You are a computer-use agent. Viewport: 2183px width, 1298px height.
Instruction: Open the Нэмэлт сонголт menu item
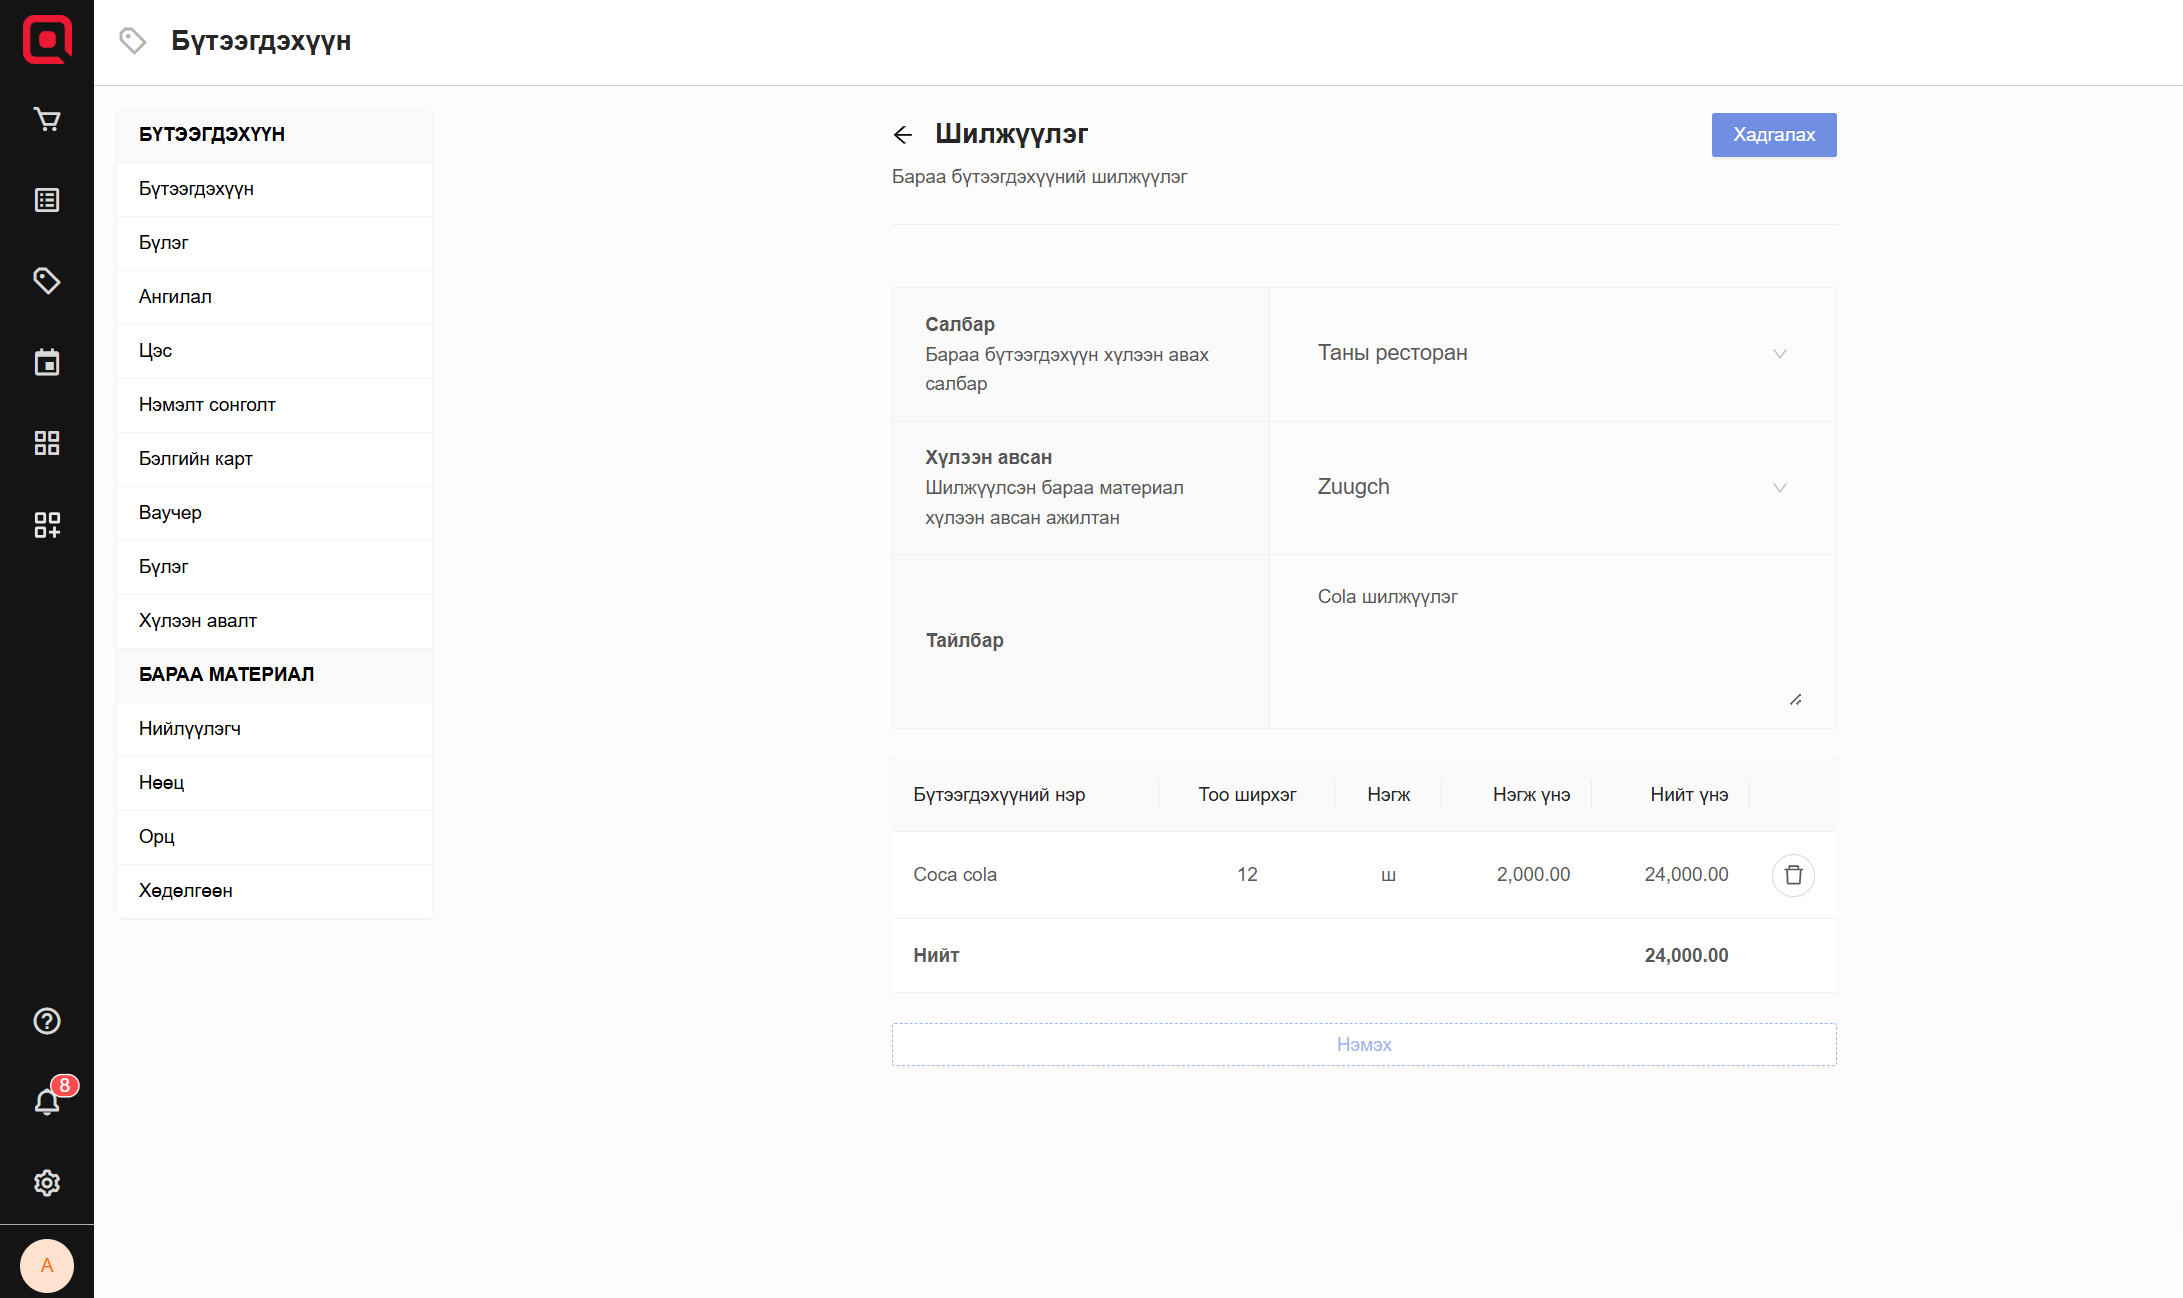coord(207,405)
